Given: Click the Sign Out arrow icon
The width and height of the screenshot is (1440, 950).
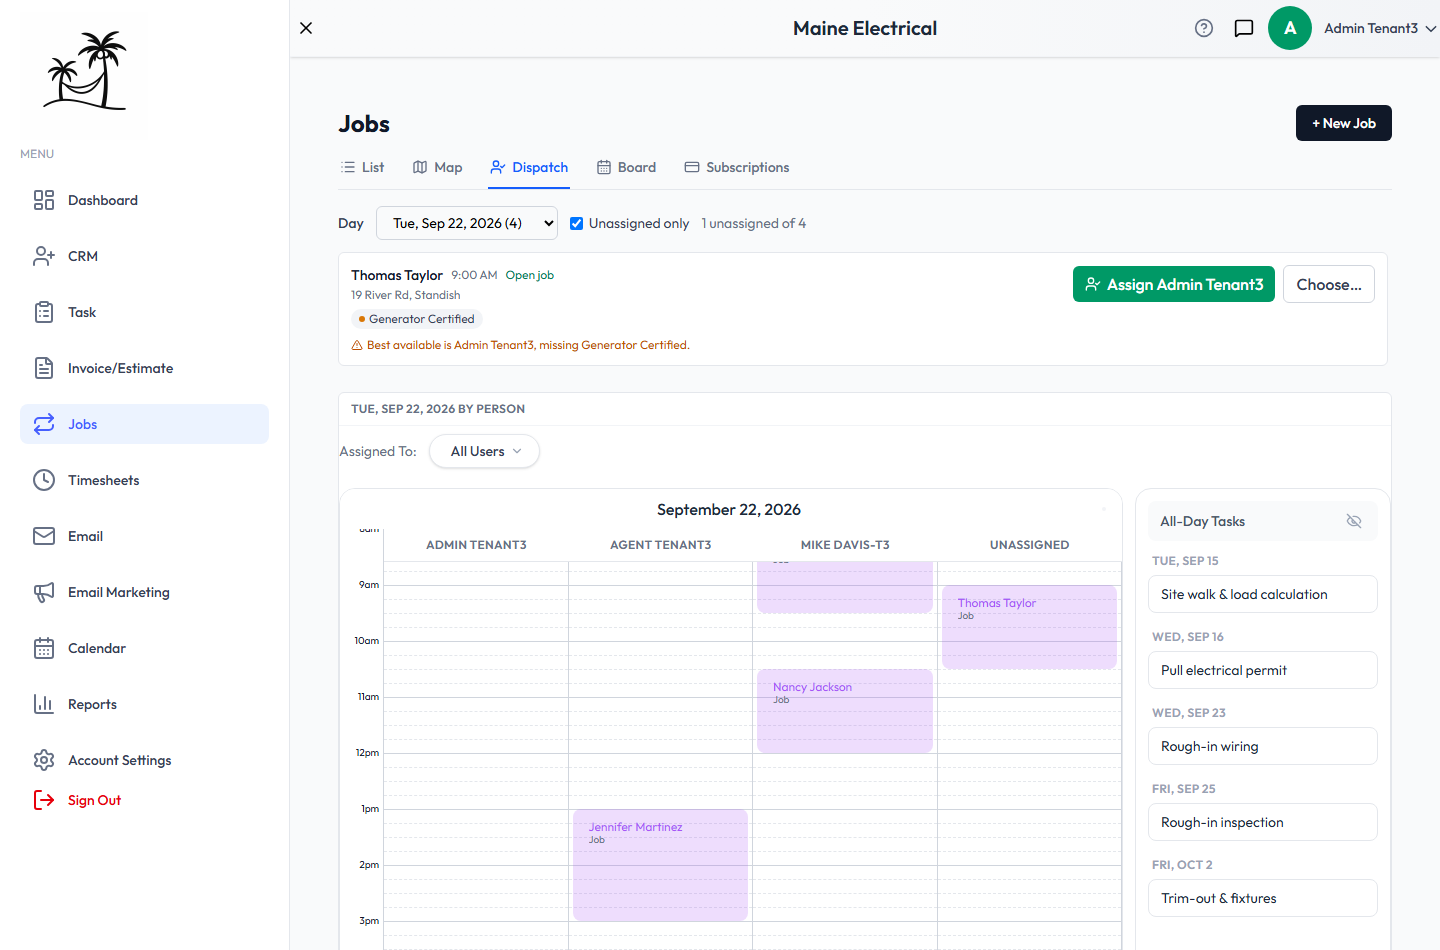Looking at the screenshot, I should pyautogui.click(x=44, y=800).
